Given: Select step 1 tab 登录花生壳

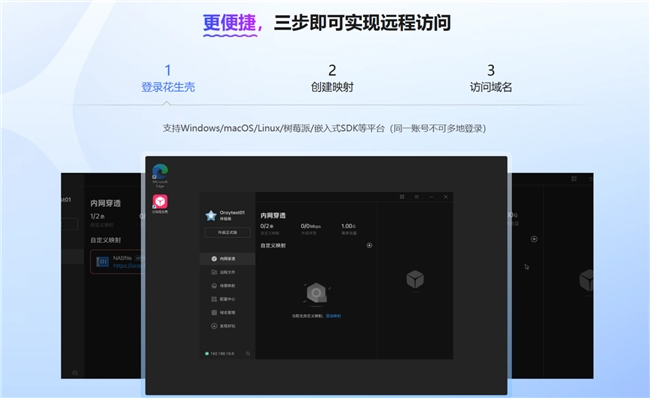Looking at the screenshot, I should tap(168, 78).
